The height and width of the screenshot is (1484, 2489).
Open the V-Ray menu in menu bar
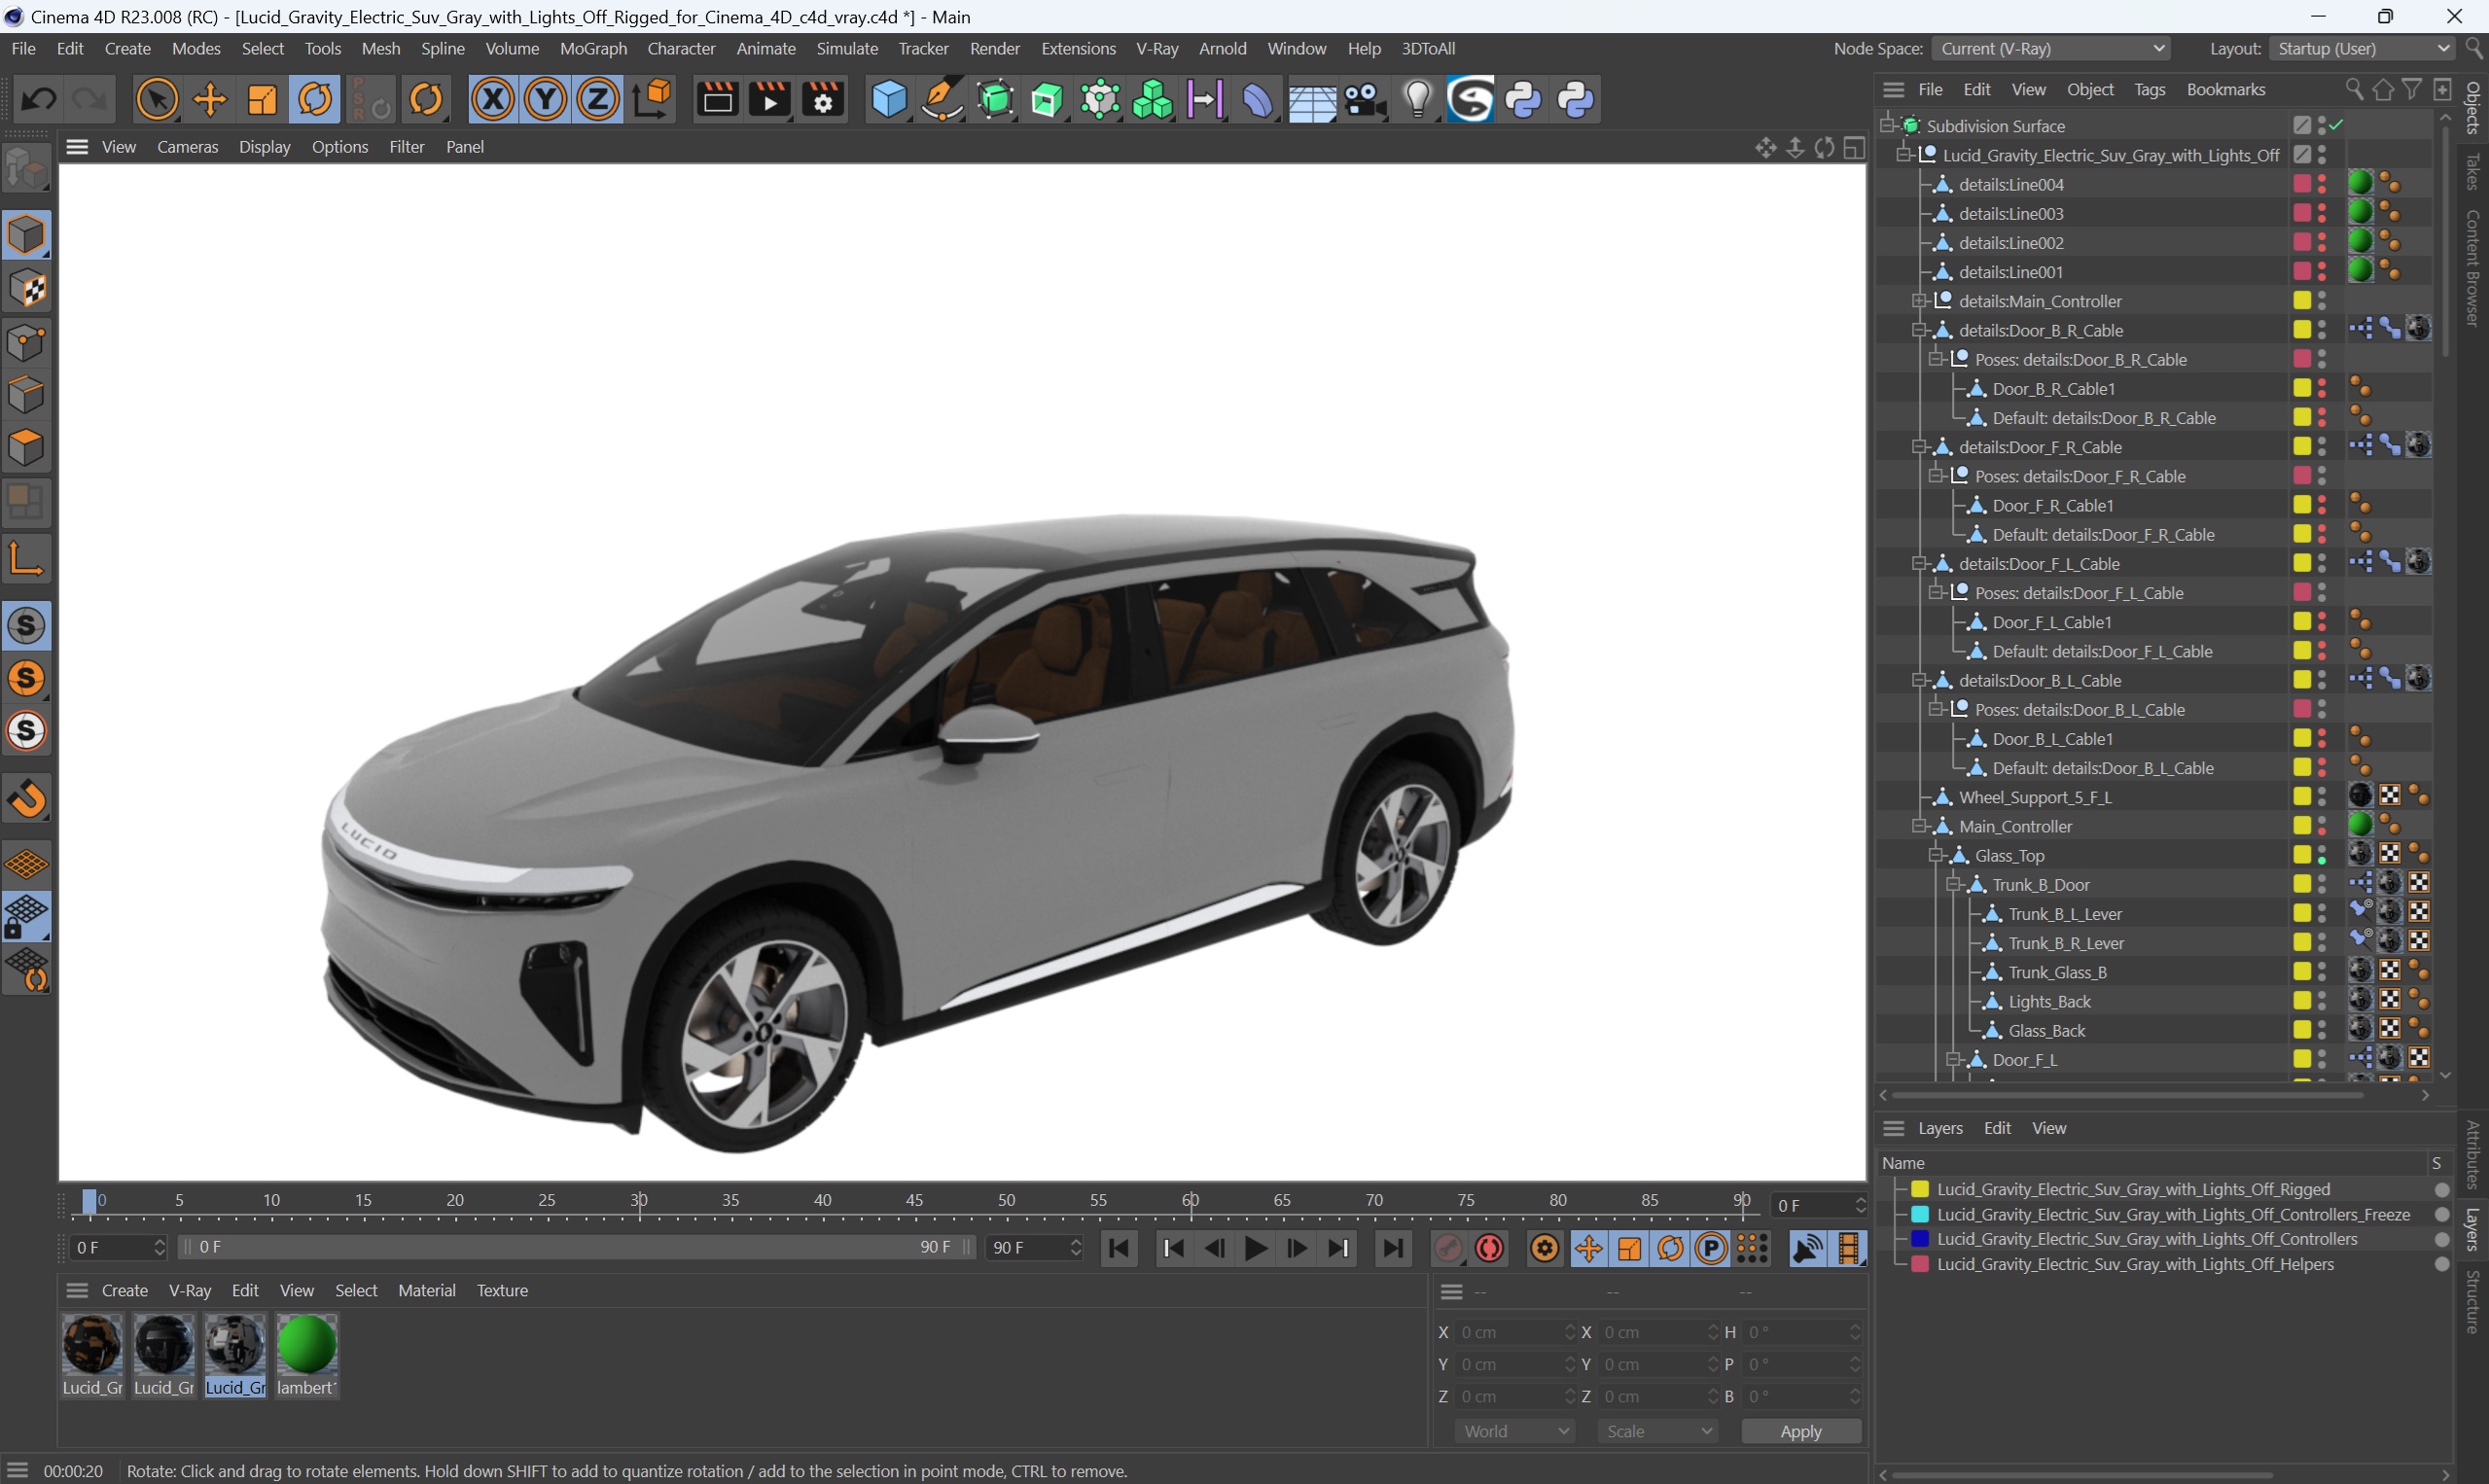click(x=1157, y=48)
